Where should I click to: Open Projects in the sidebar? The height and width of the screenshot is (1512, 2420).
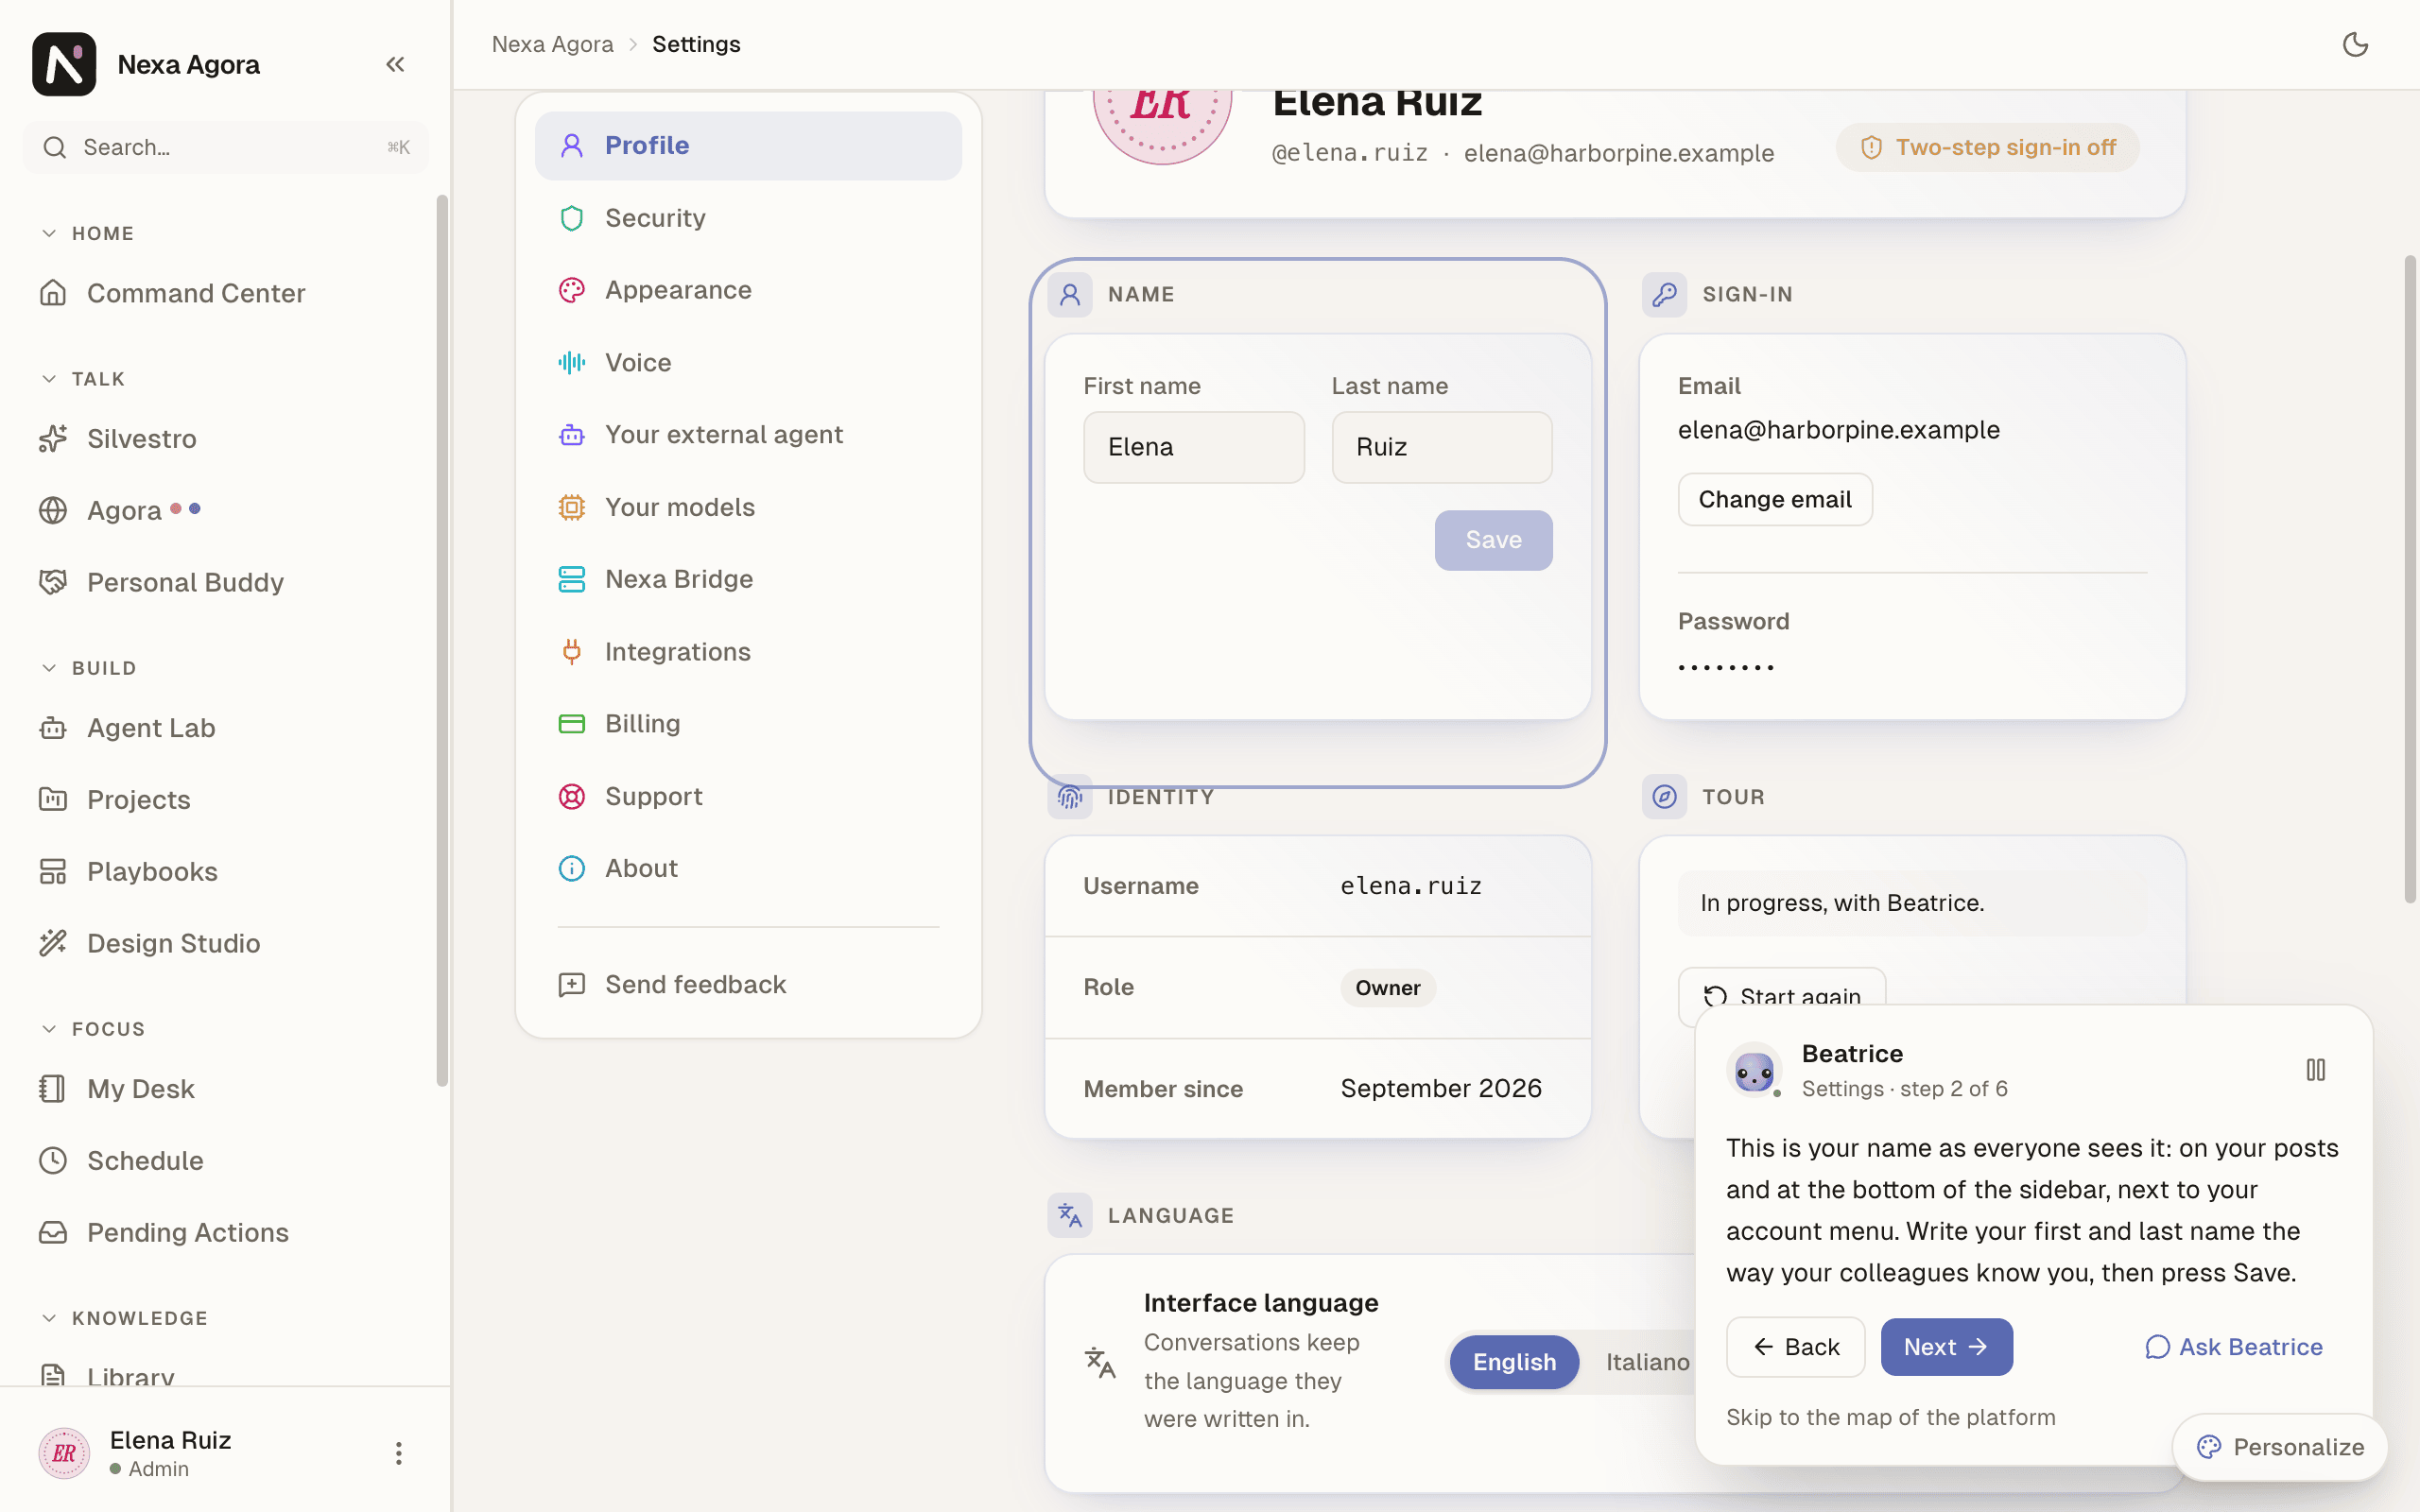point(225,799)
